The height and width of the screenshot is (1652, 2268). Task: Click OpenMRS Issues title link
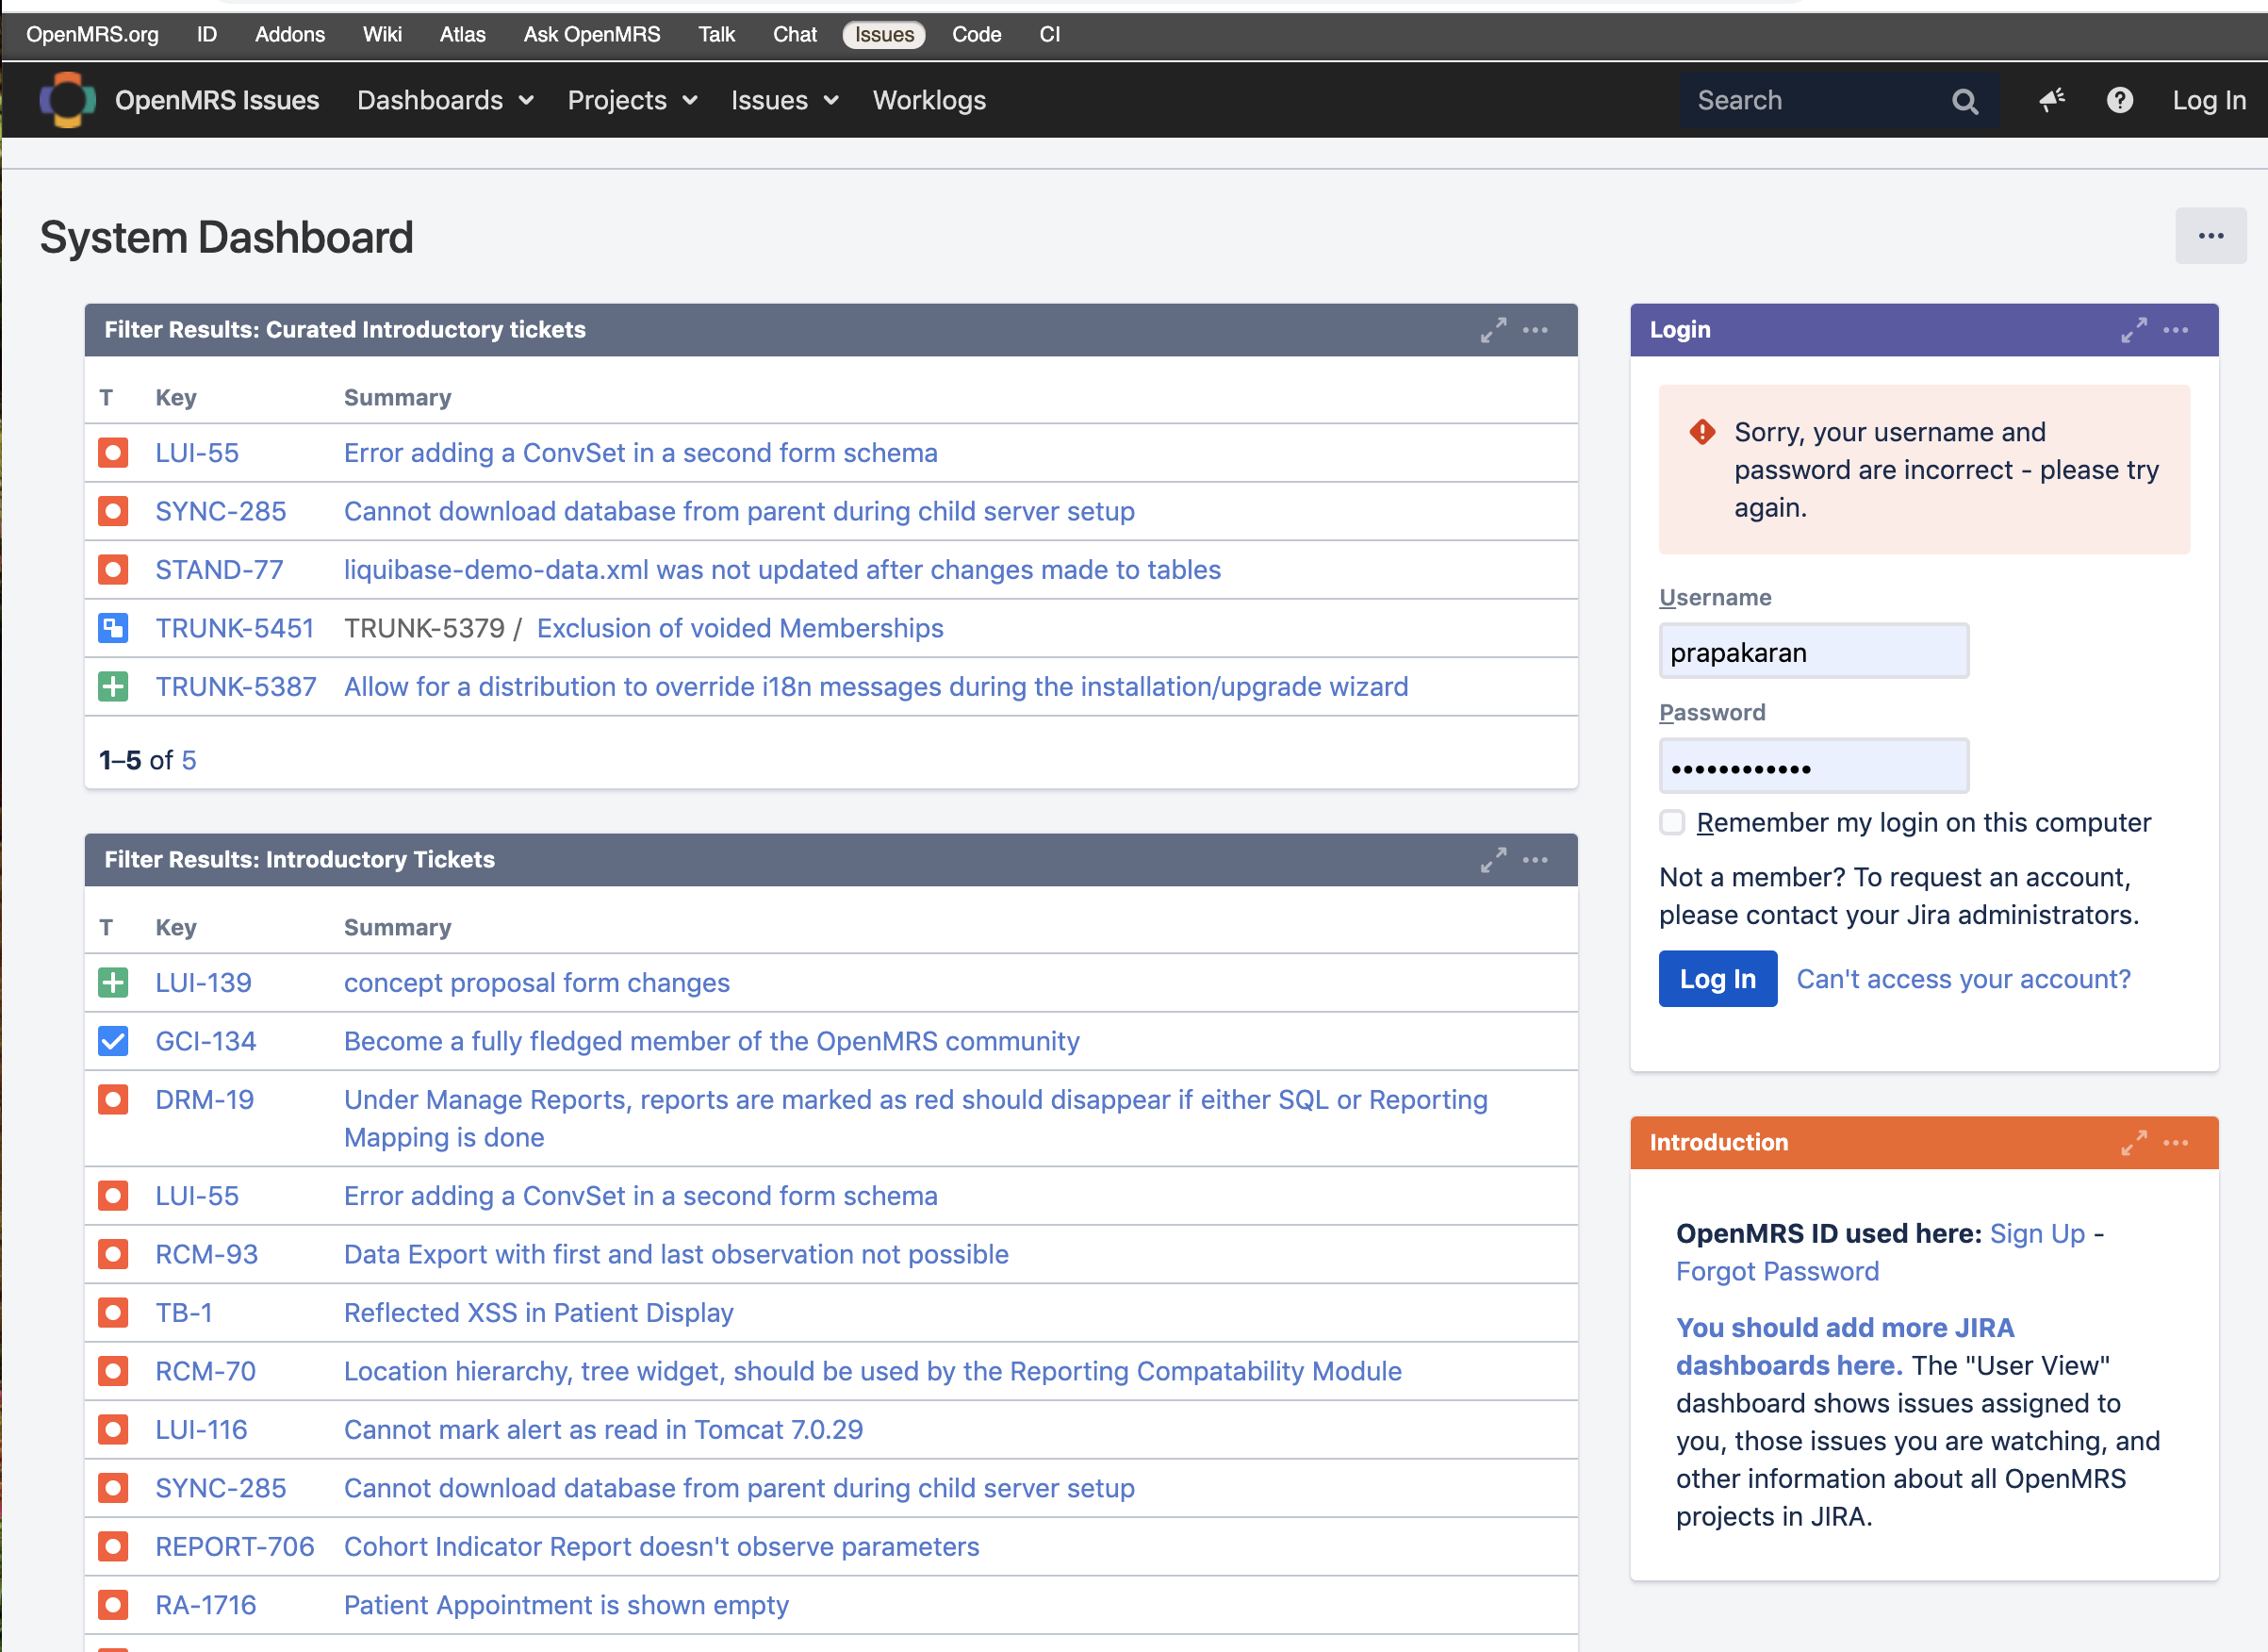point(217,100)
